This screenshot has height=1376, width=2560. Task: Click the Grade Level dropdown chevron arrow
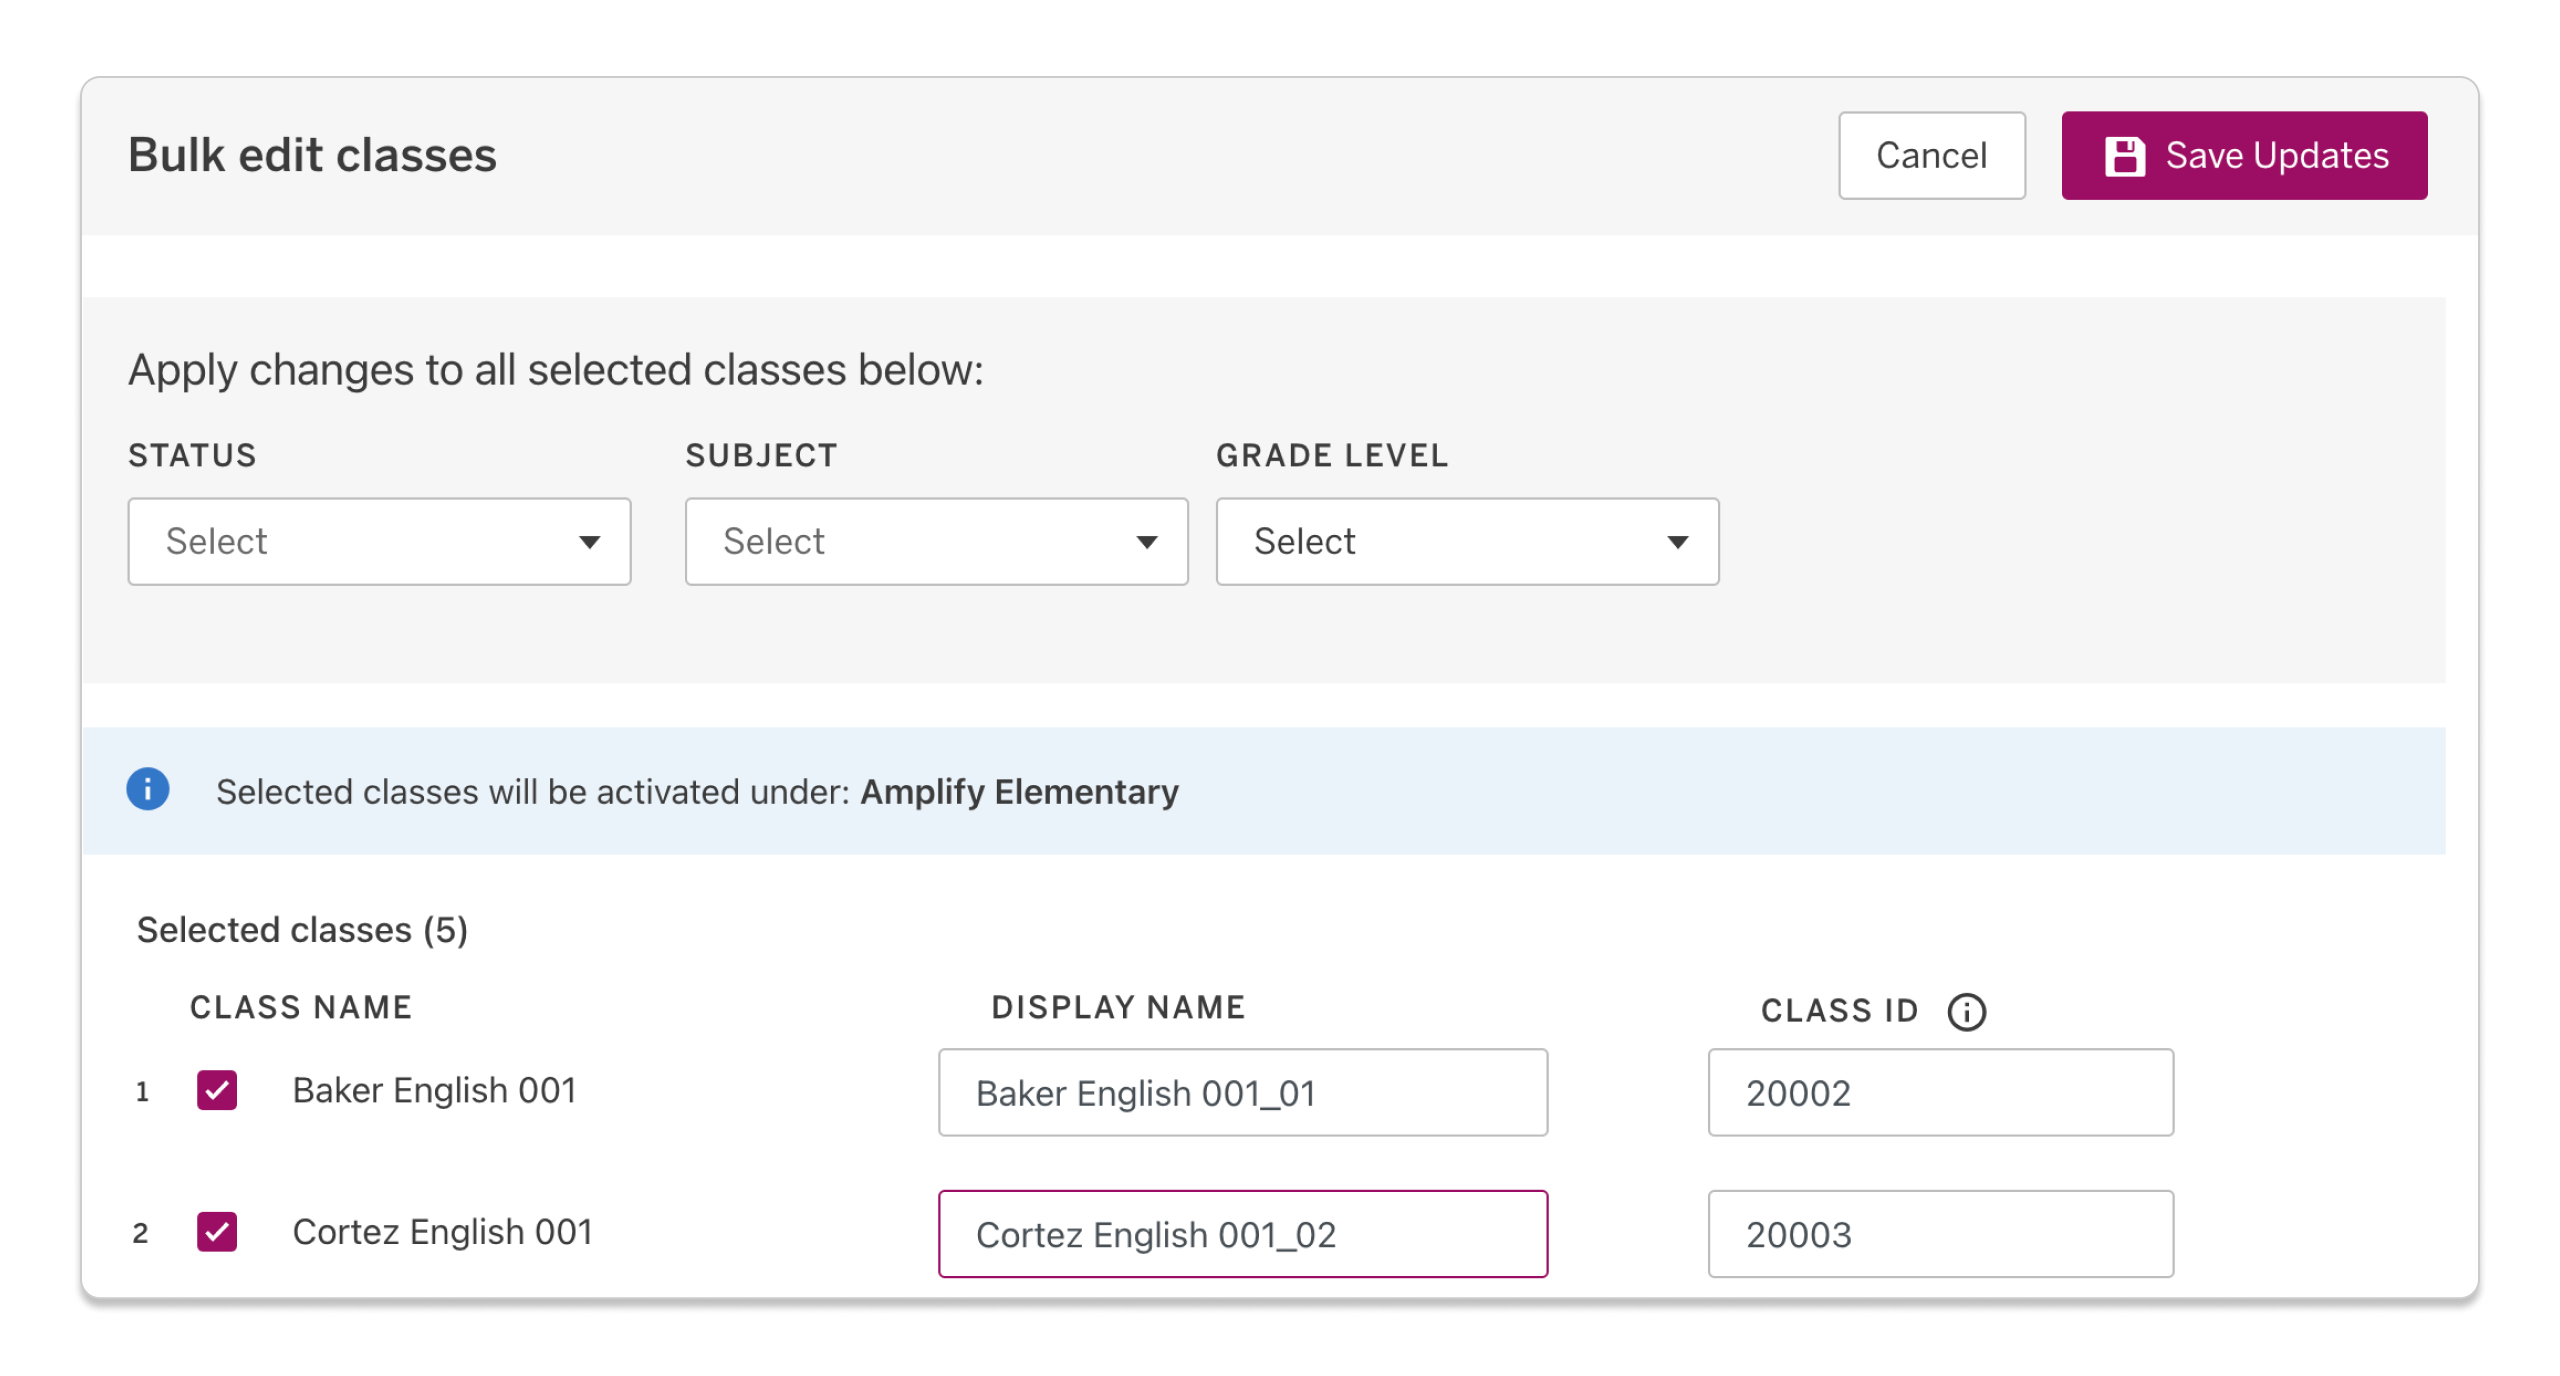pyautogui.click(x=1677, y=541)
